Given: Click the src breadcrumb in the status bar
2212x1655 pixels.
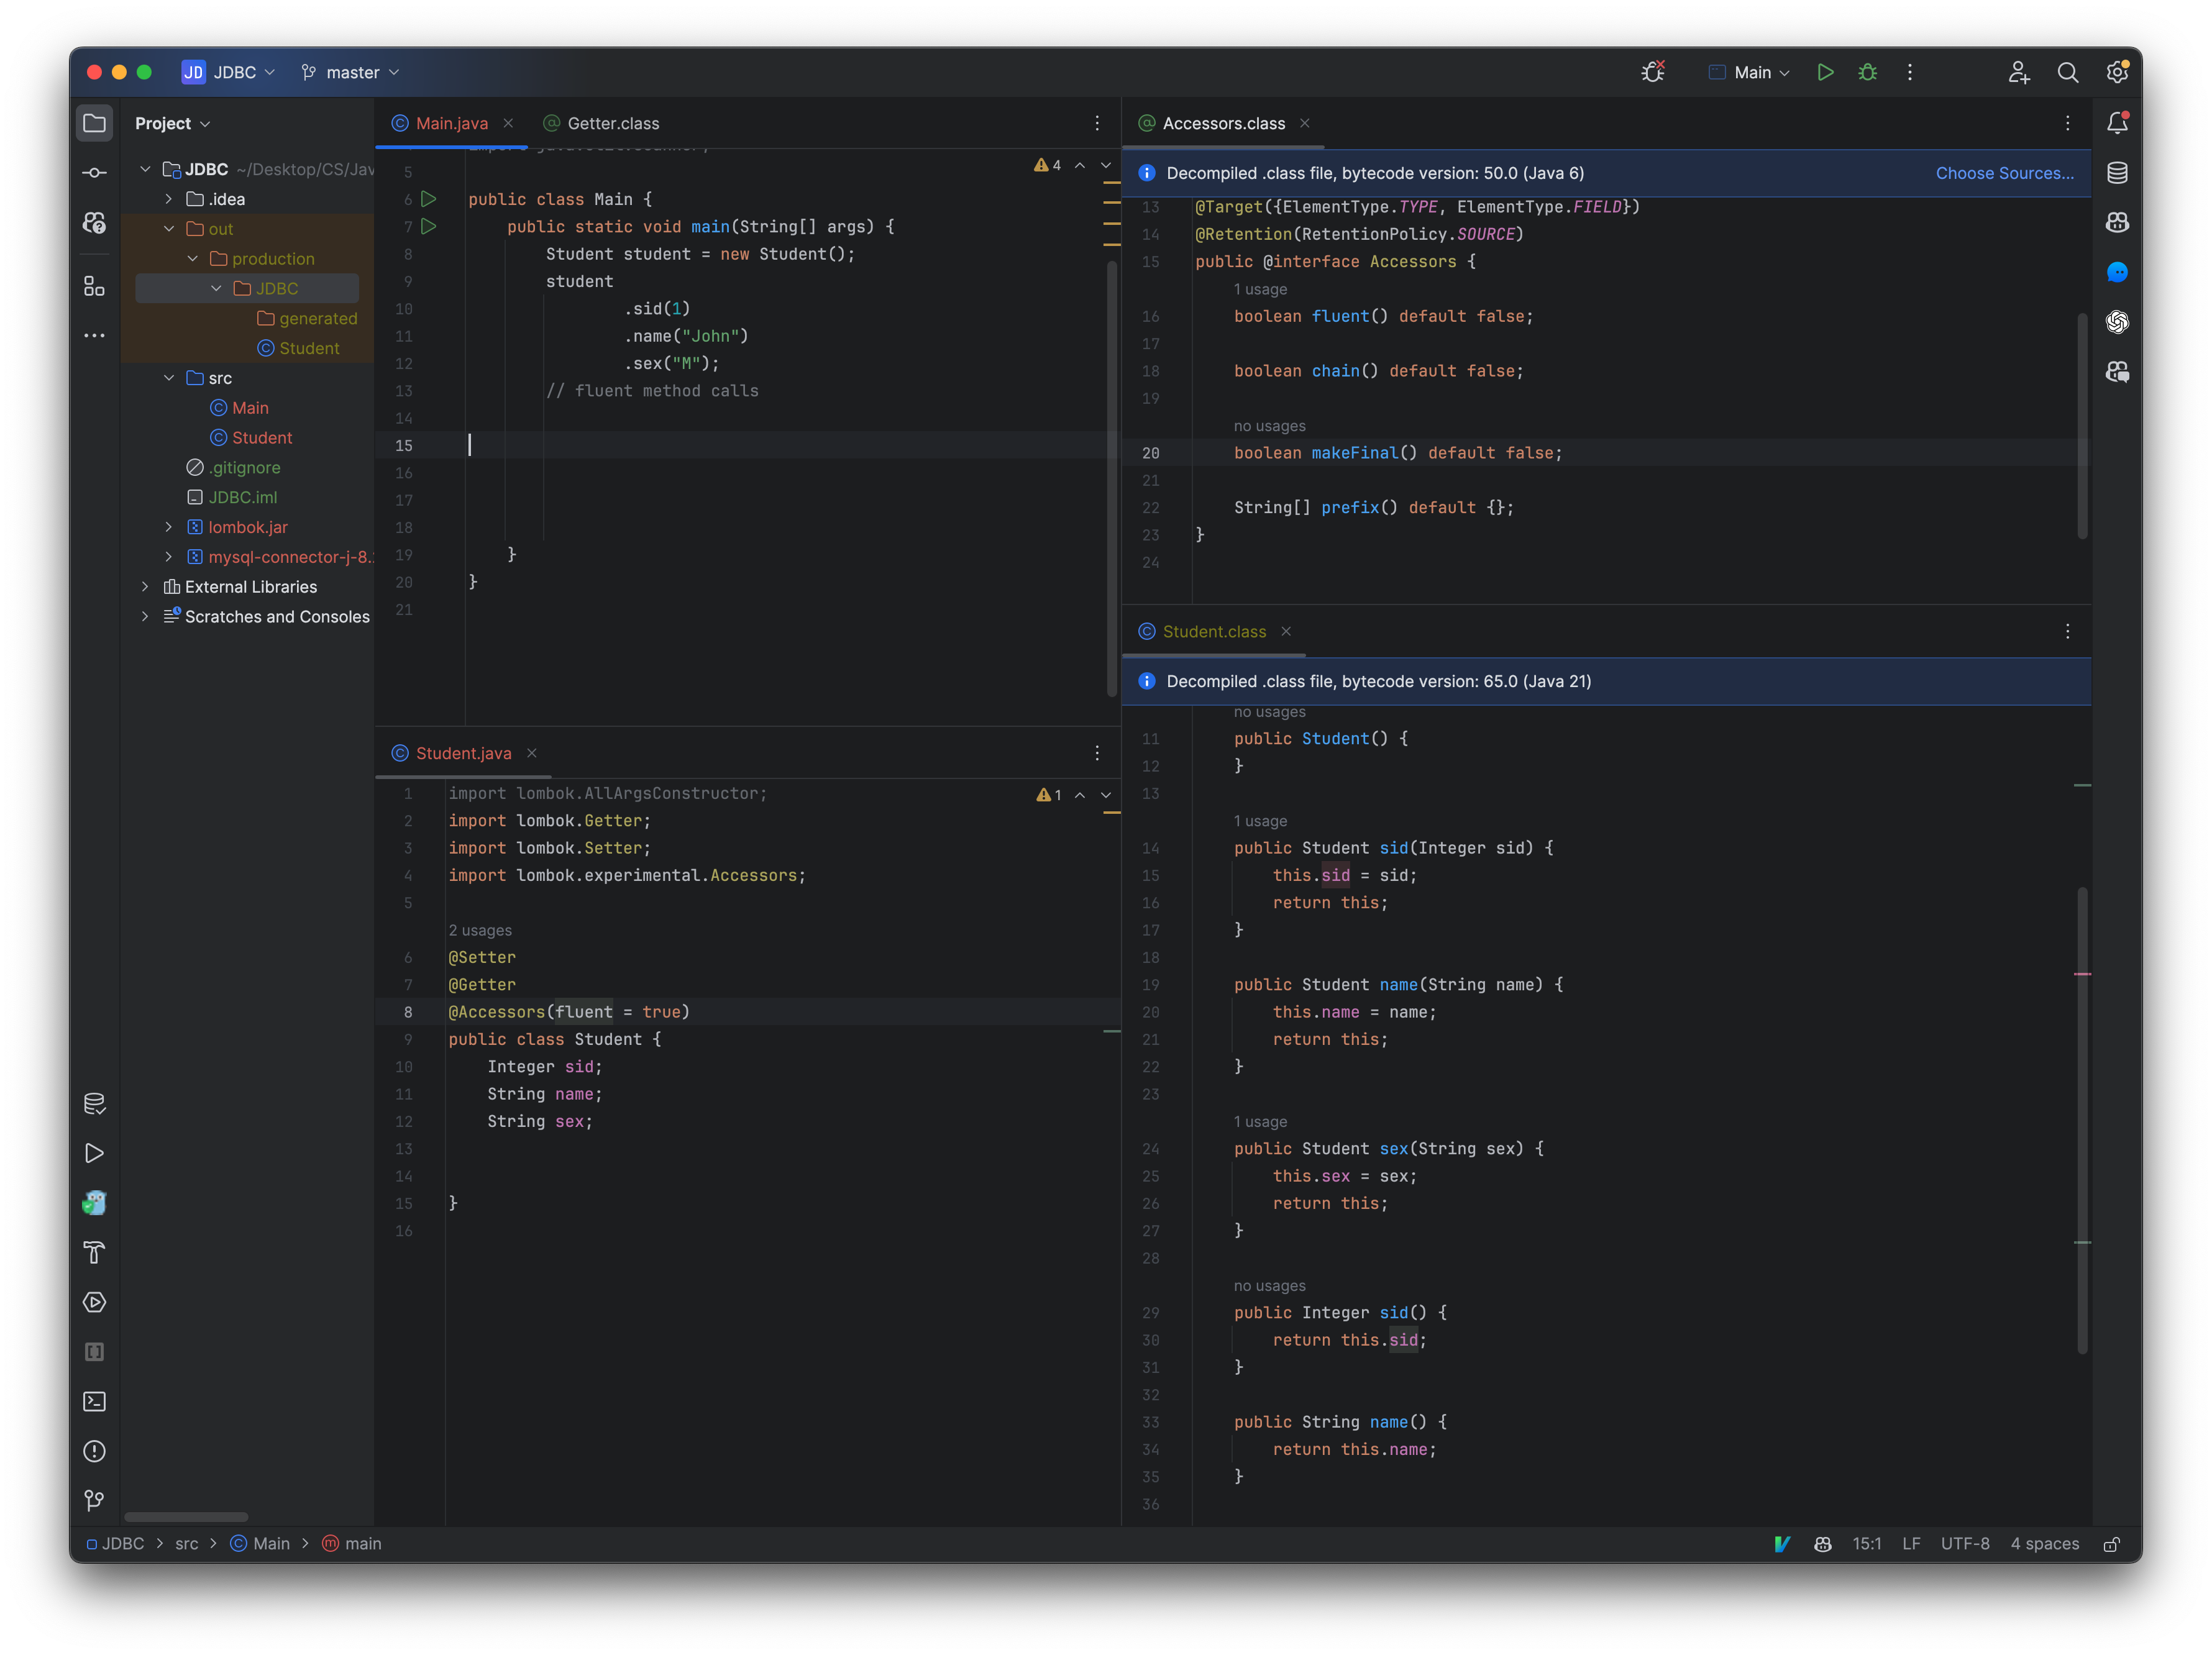Looking at the screenshot, I should click(187, 1543).
